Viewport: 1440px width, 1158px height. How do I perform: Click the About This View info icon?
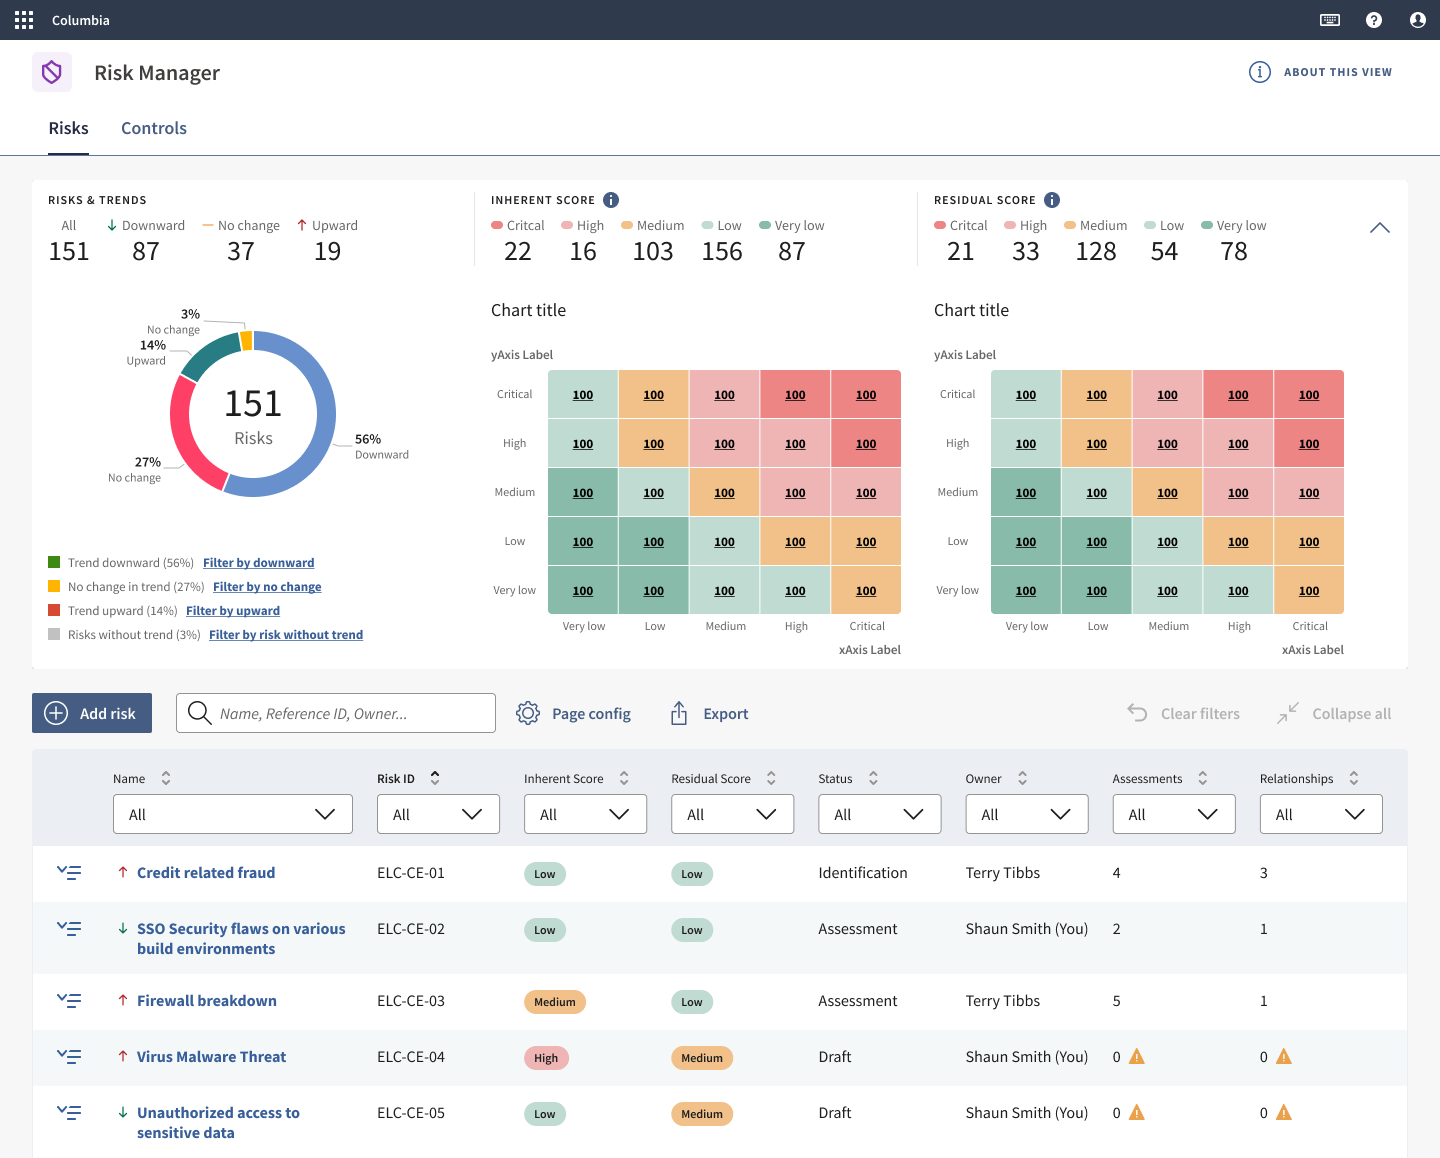[1260, 72]
